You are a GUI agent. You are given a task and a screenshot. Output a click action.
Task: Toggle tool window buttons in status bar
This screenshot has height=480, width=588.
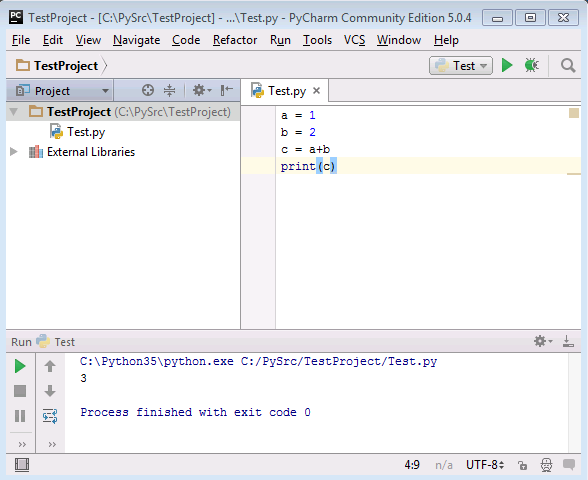pos(22,465)
